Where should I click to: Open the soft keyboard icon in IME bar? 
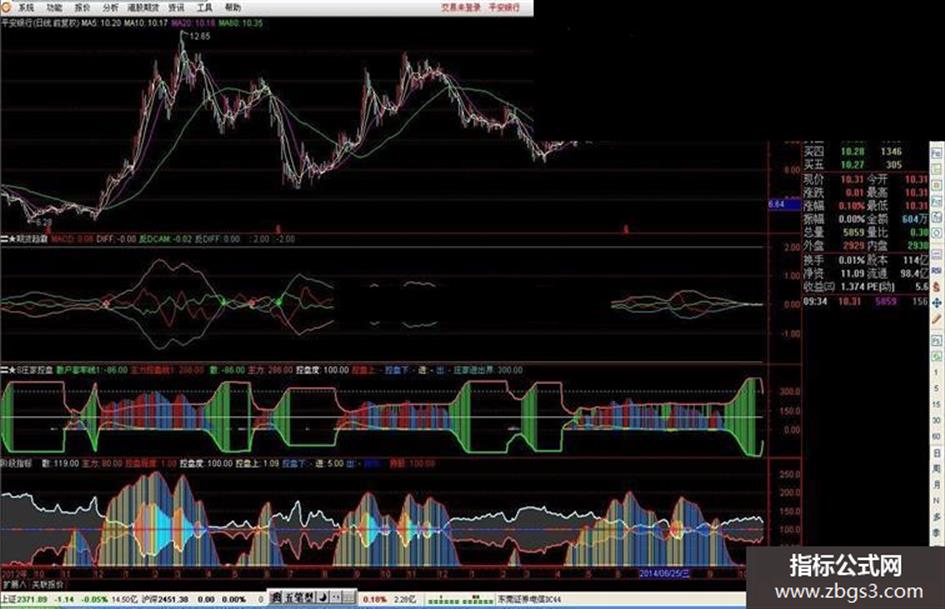349,598
